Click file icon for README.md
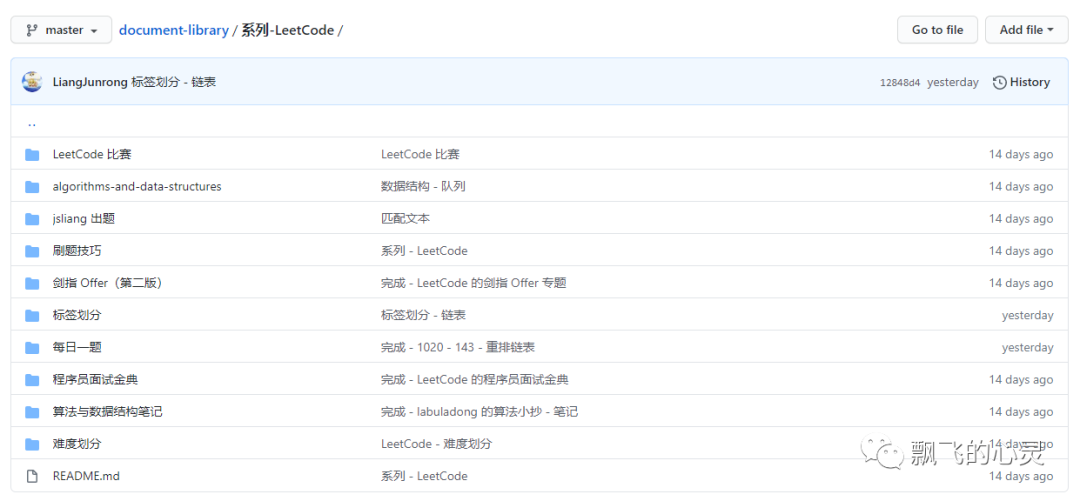Viewport: 1080px width, 501px height. [32, 476]
